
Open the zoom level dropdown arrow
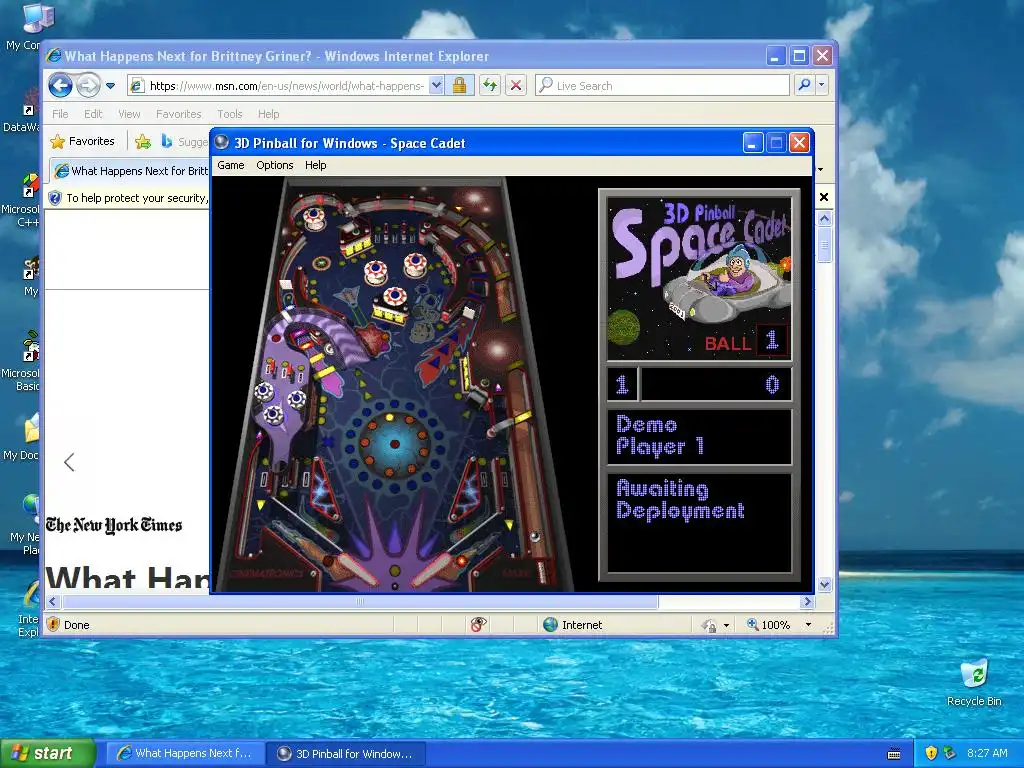808,624
